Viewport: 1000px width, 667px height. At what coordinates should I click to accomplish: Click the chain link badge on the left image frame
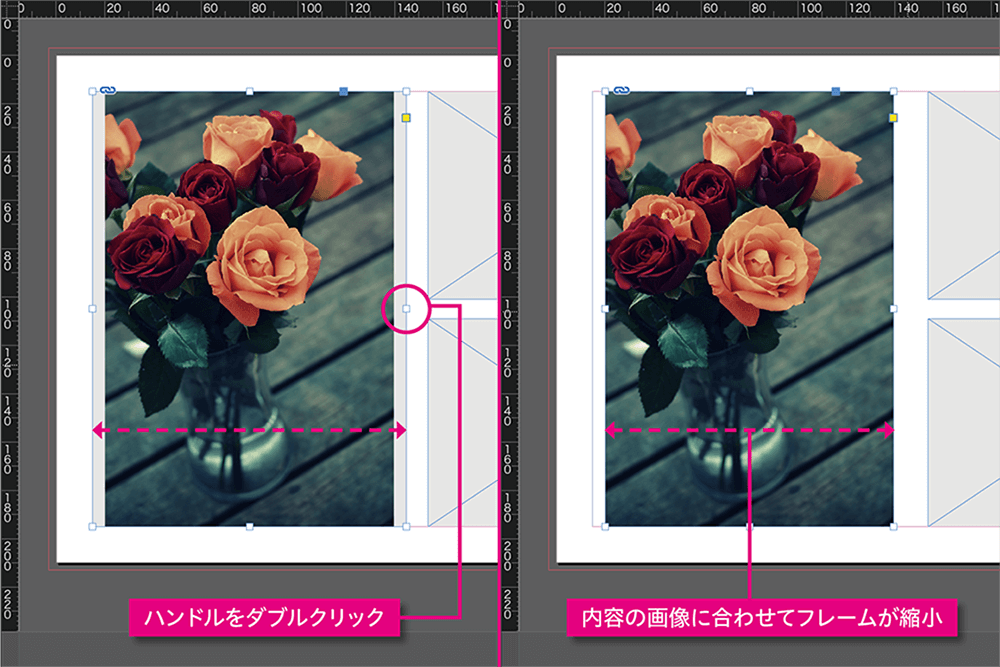[x=106, y=90]
